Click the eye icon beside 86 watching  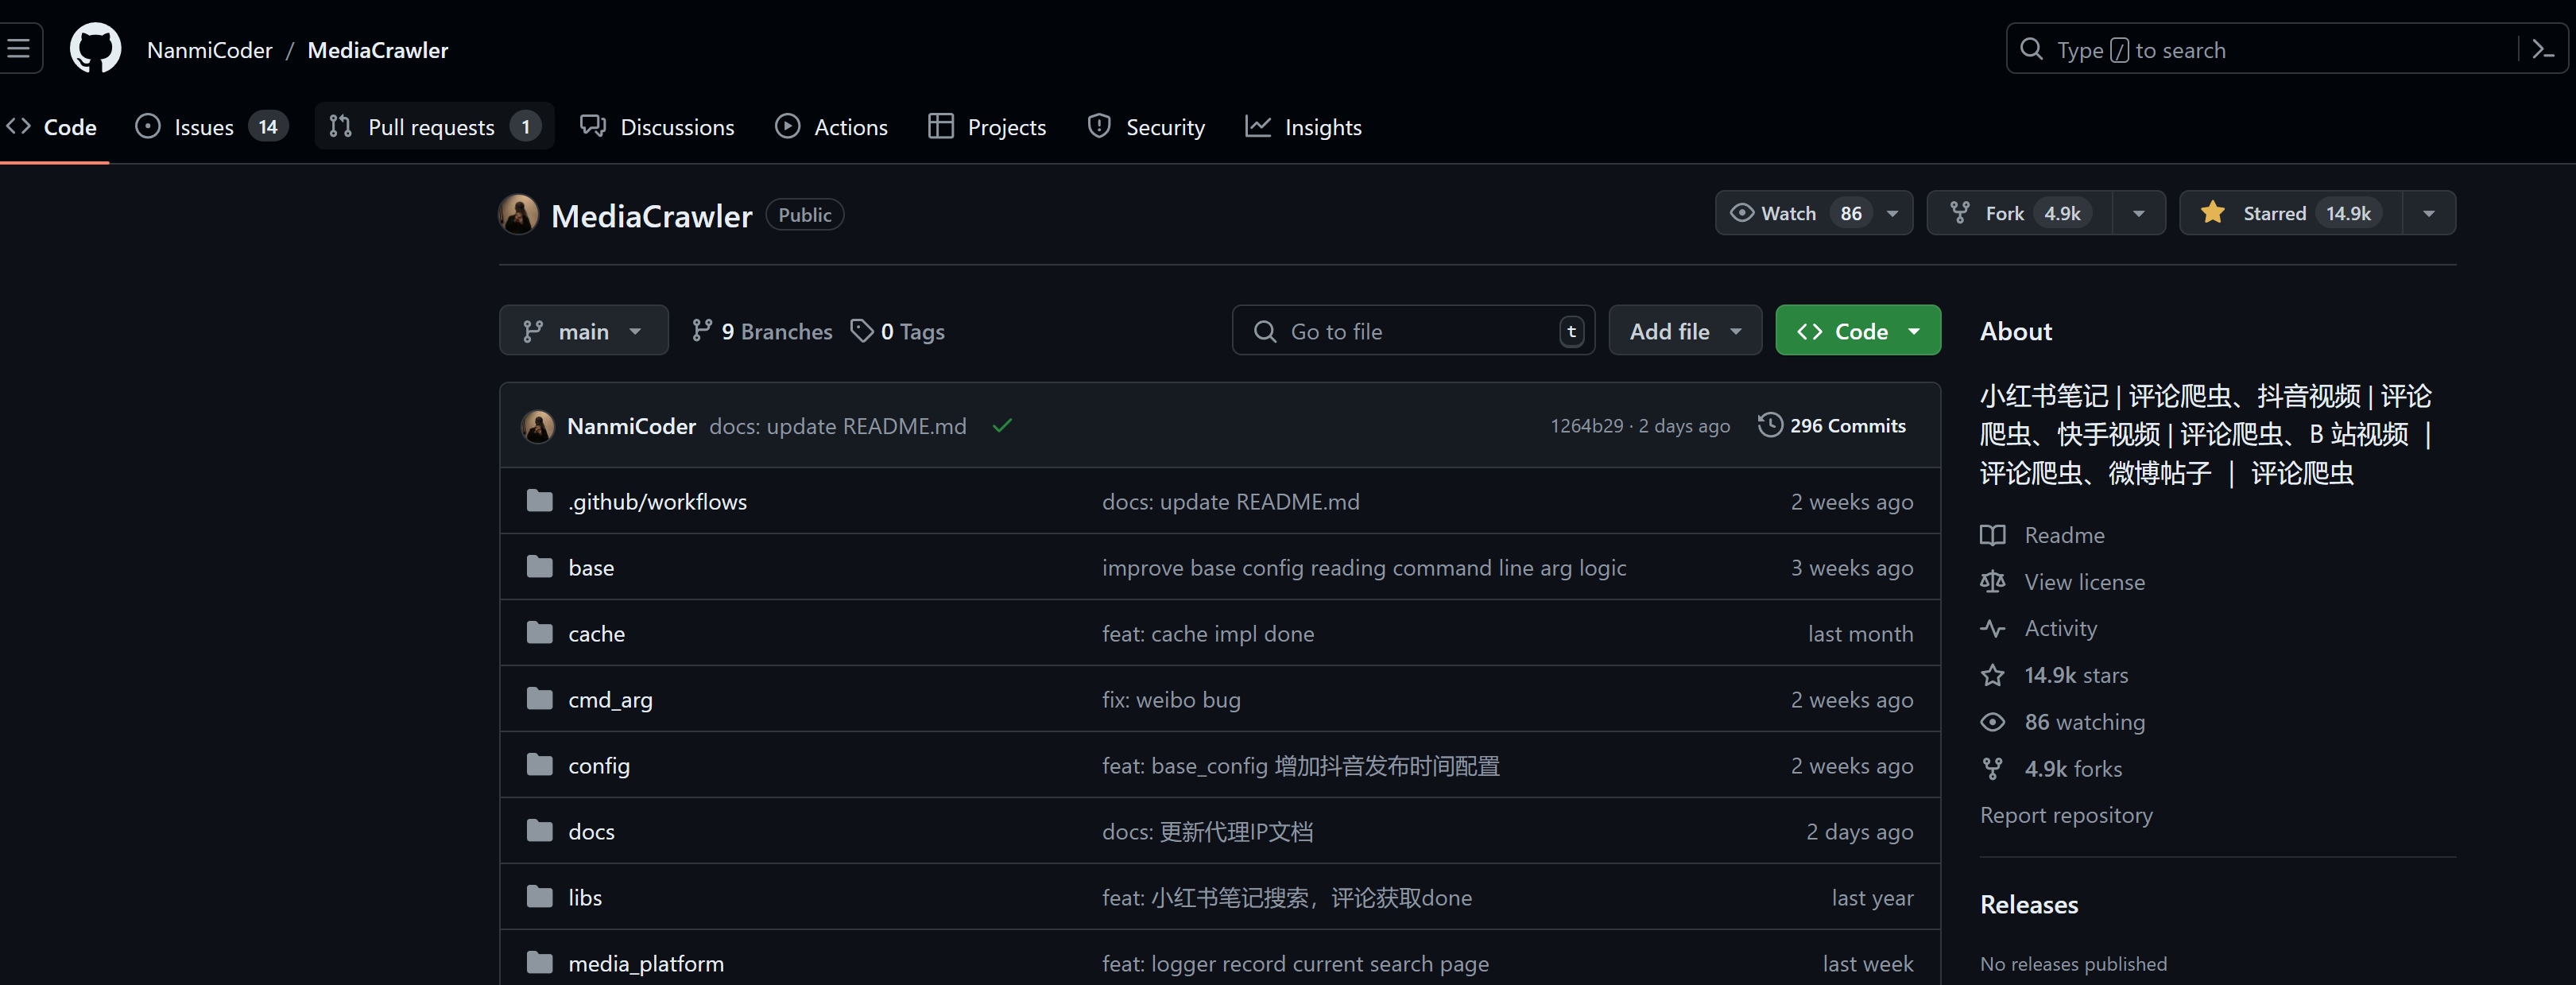click(1992, 722)
